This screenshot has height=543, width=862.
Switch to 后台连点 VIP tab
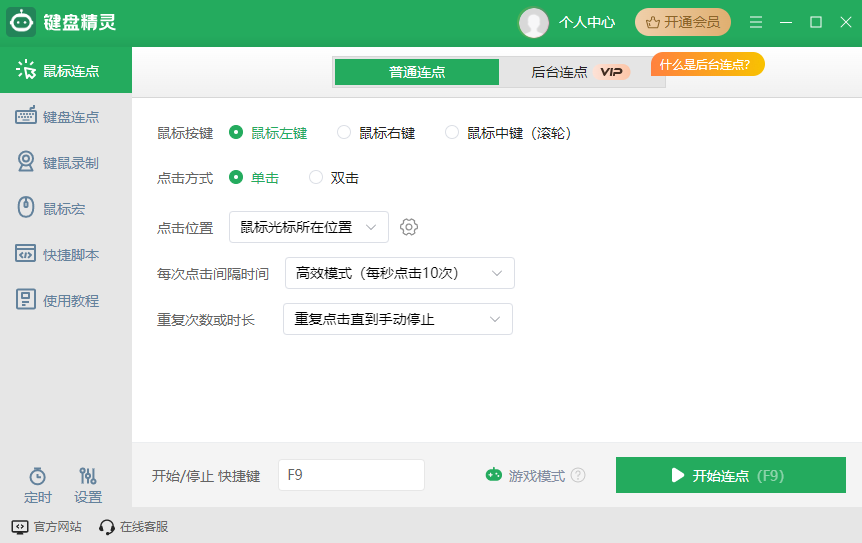click(580, 72)
